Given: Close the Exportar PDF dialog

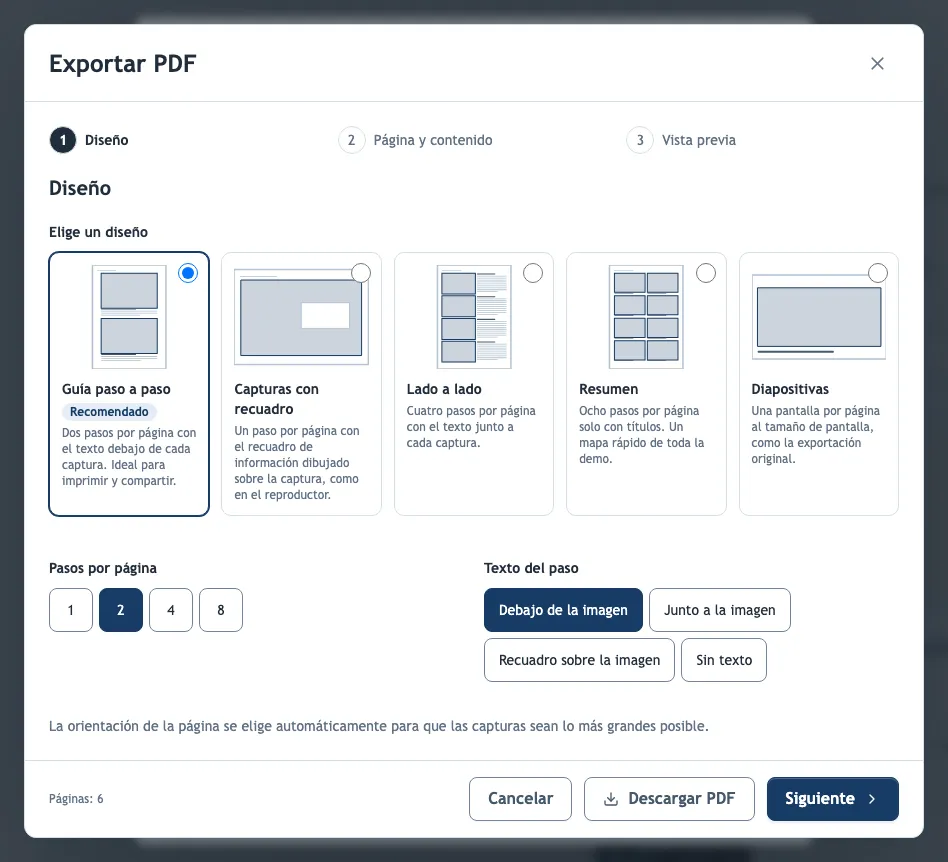Looking at the screenshot, I should coord(877,63).
